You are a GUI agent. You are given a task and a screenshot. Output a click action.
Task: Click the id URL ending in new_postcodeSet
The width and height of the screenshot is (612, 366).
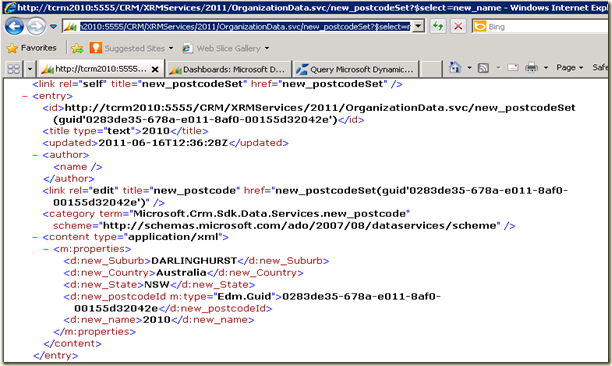point(320,108)
